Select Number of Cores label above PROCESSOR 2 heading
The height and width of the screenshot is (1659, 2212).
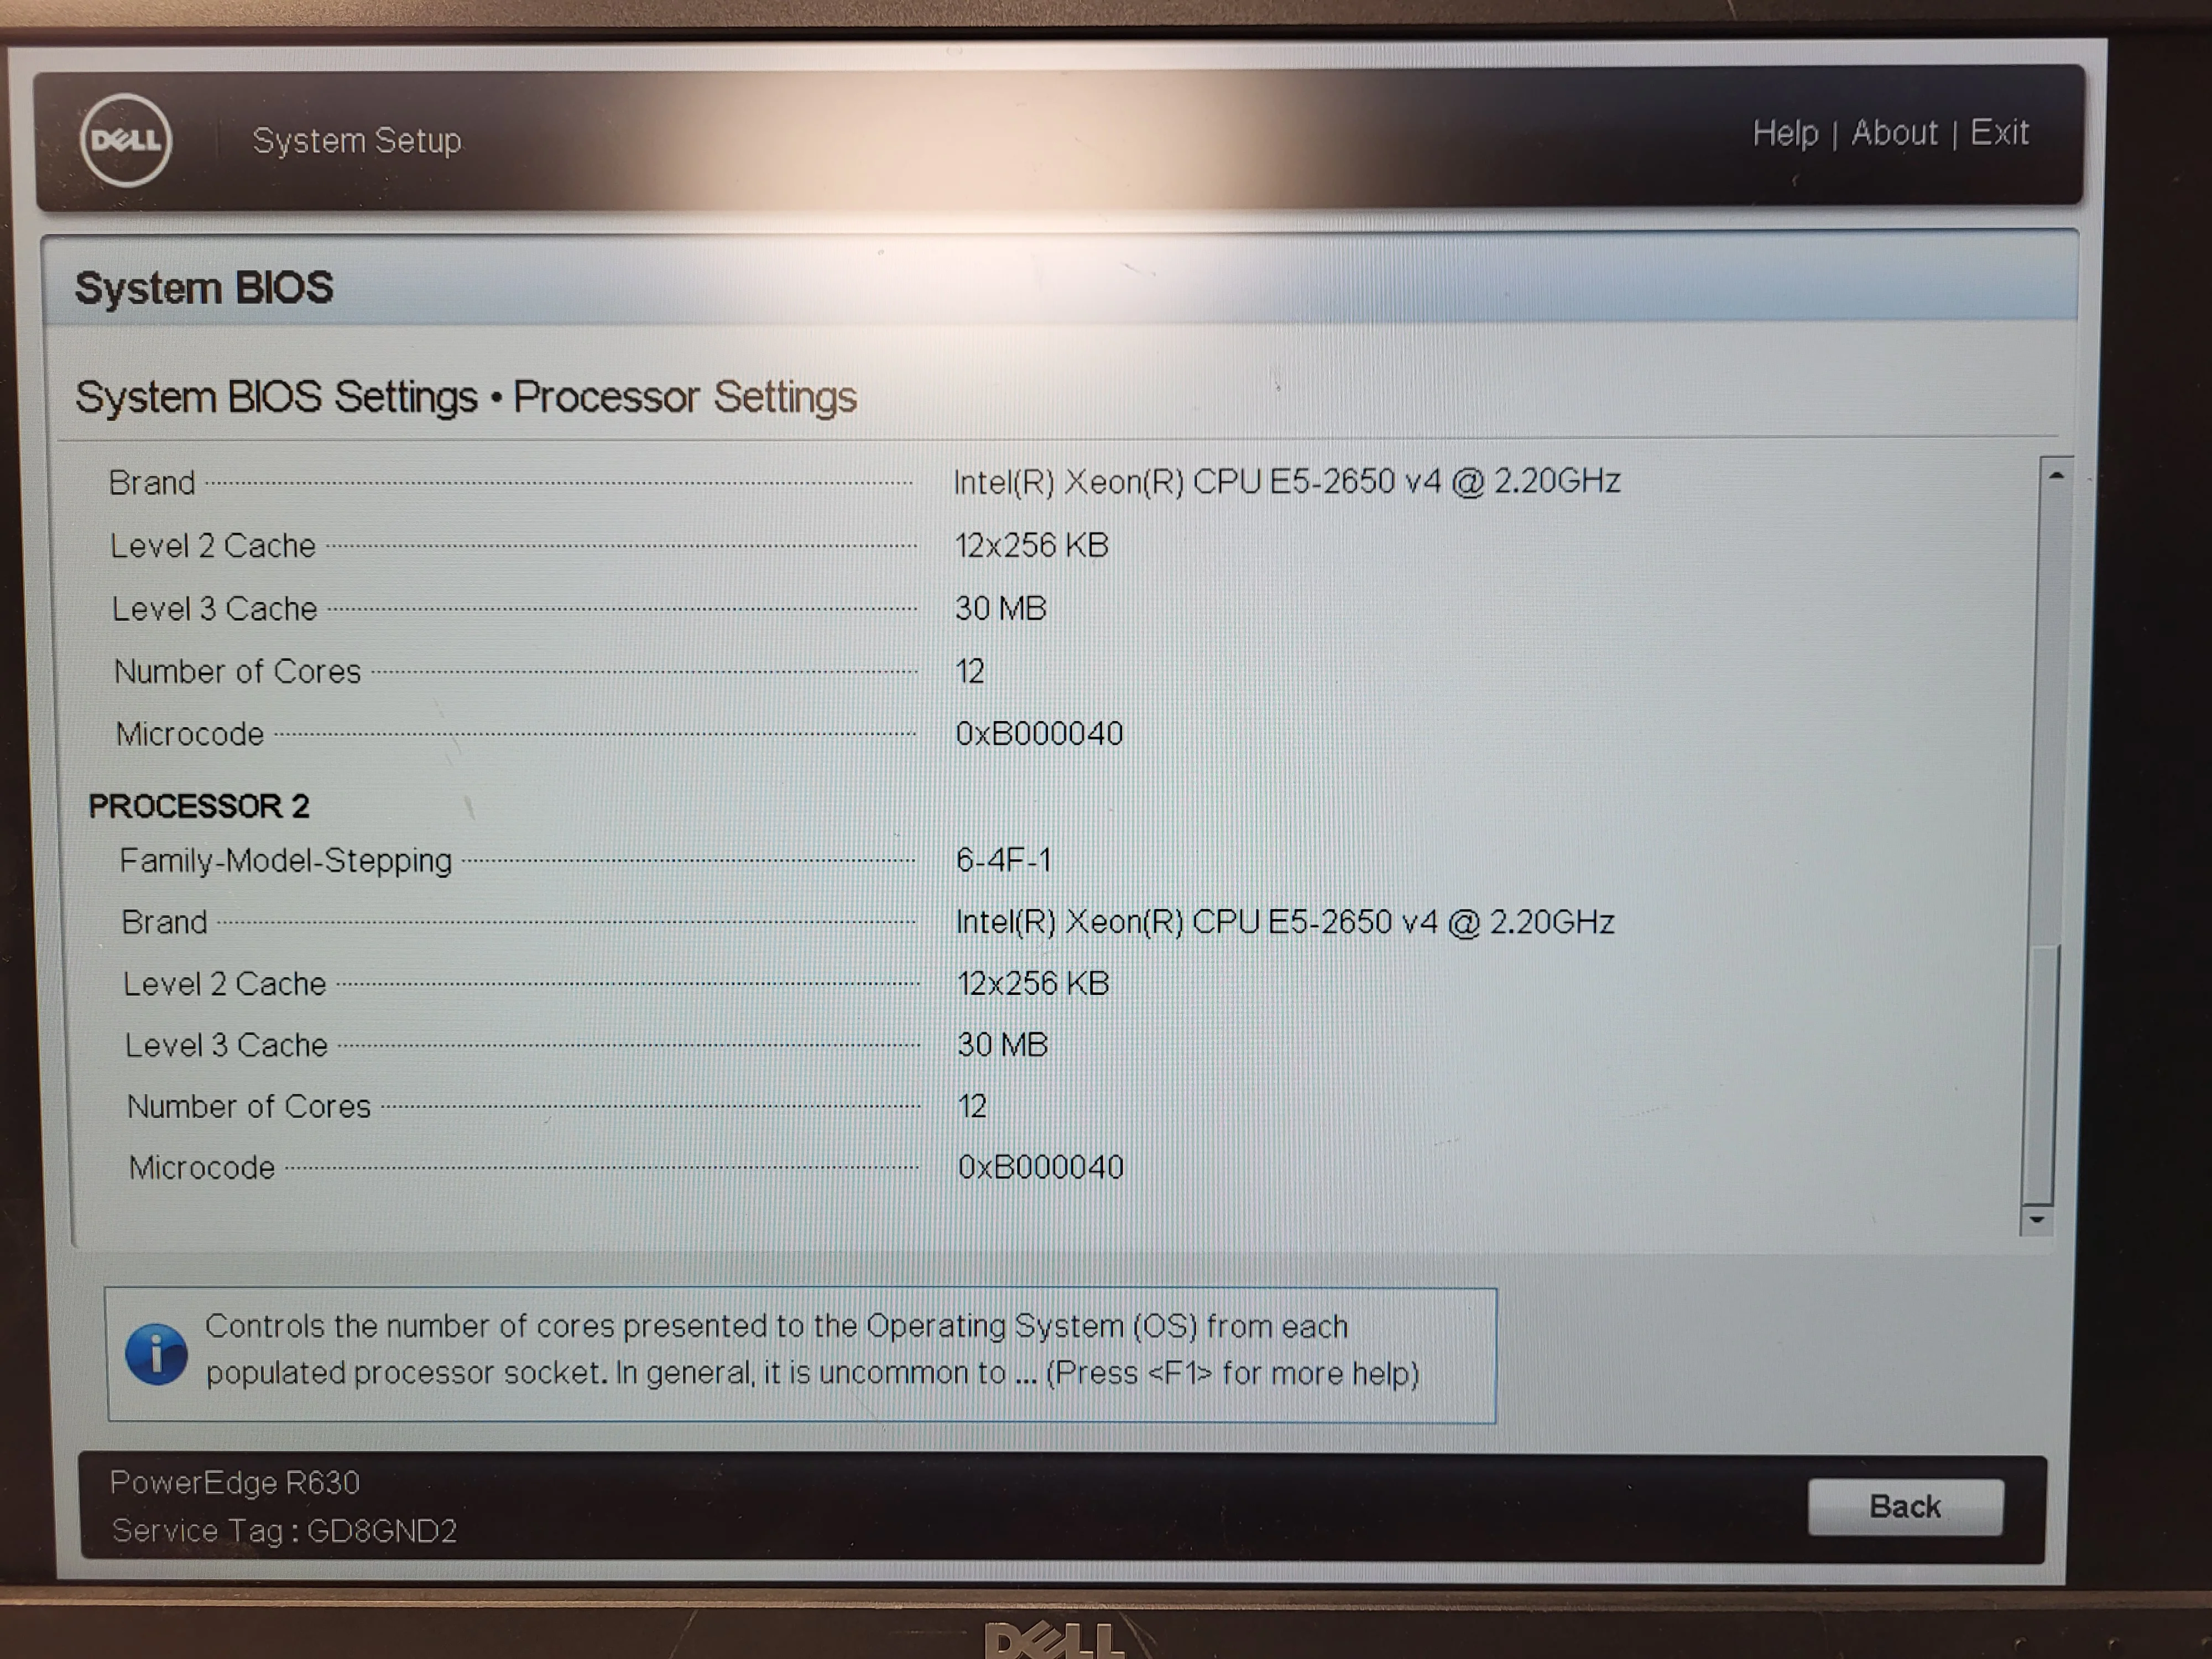tap(238, 672)
